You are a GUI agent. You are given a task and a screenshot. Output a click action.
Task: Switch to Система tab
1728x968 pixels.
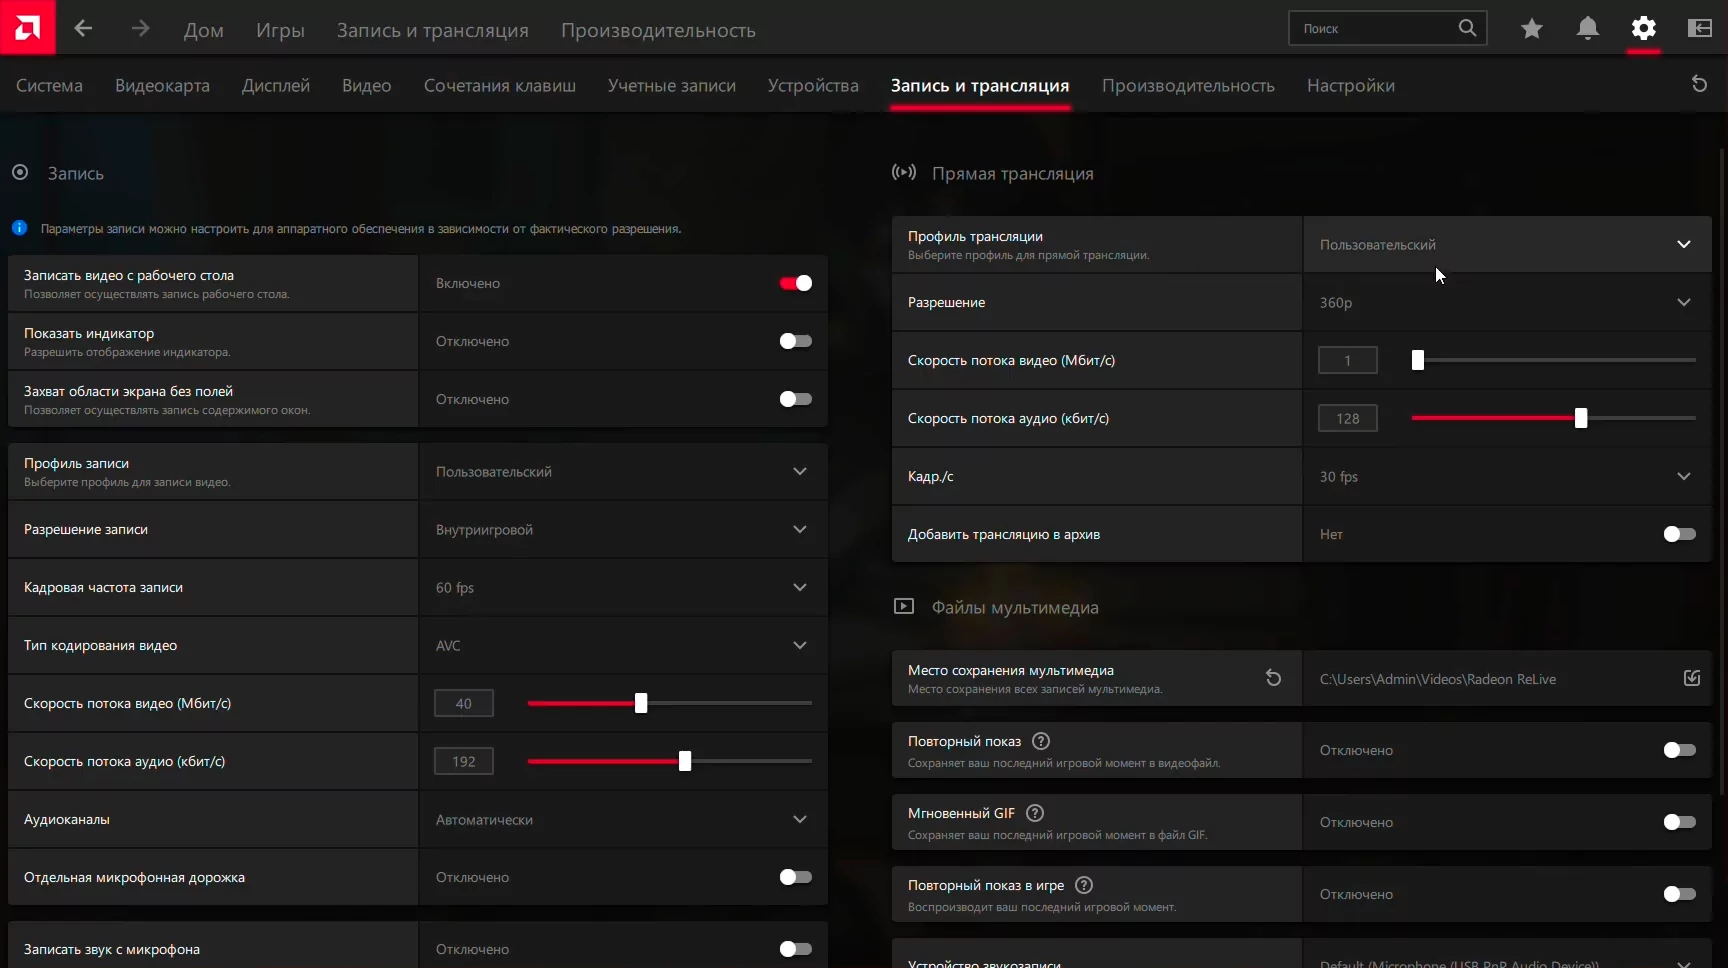pyautogui.click(x=49, y=85)
